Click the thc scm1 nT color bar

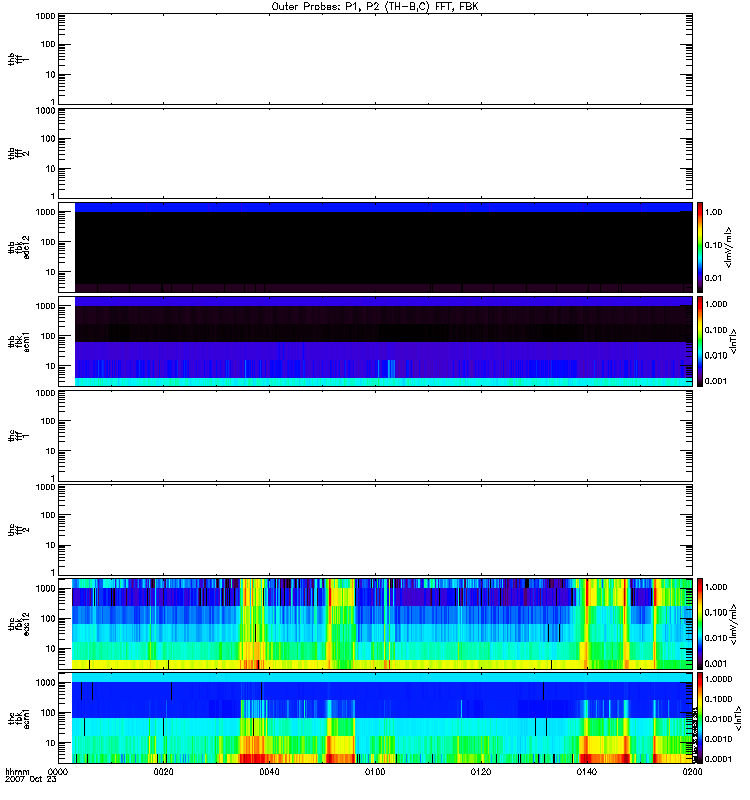pyautogui.click(x=702, y=716)
